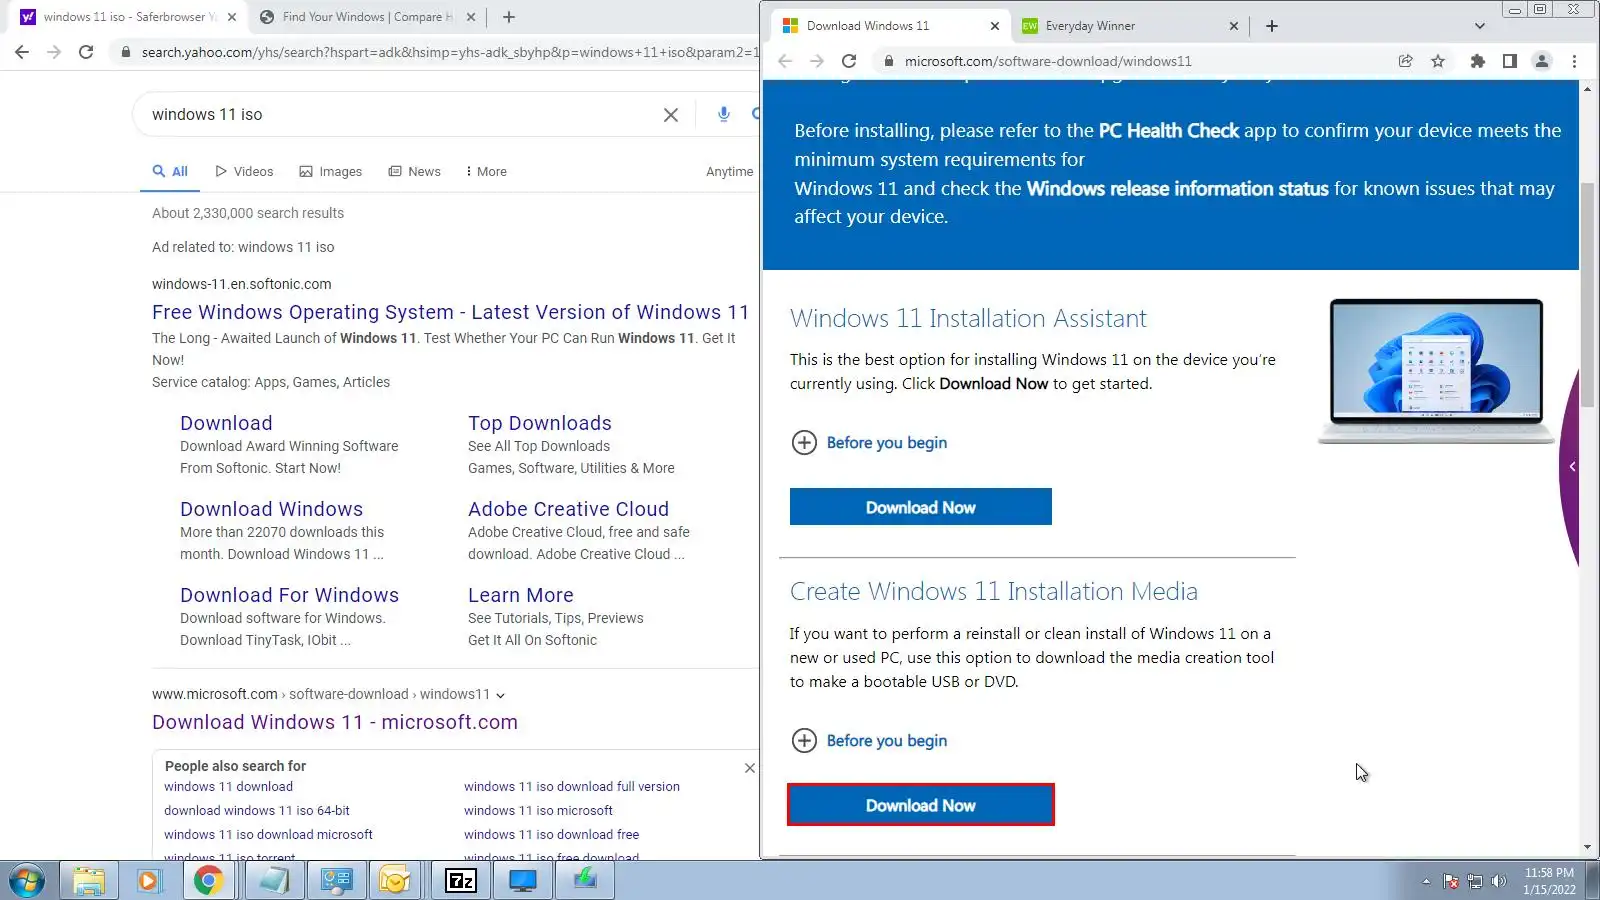1600x900 pixels.
Task: Expand 'Before you begin' under Installation Media
Action: pyautogui.click(x=869, y=741)
